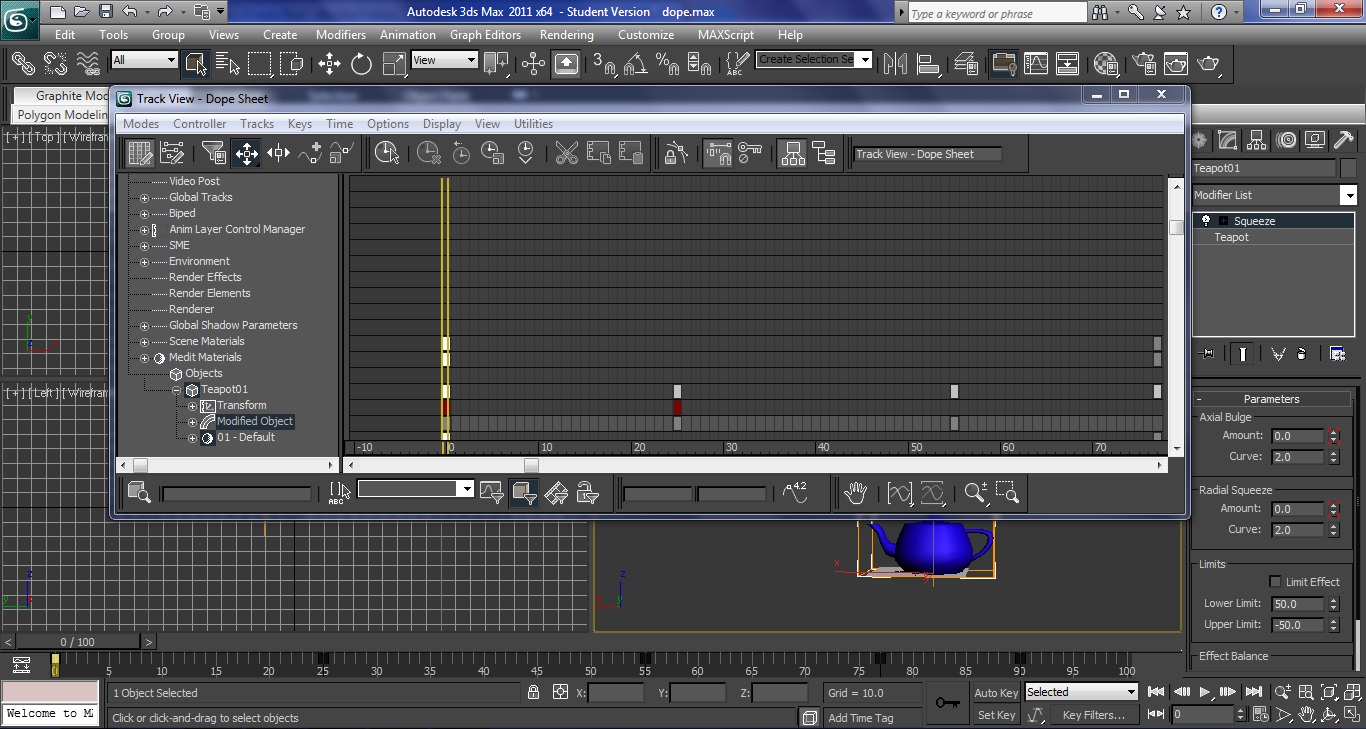This screenshot has width=1366, height=729.
Task: Activate the Select Time tool
Action: (x=385, y=152)
